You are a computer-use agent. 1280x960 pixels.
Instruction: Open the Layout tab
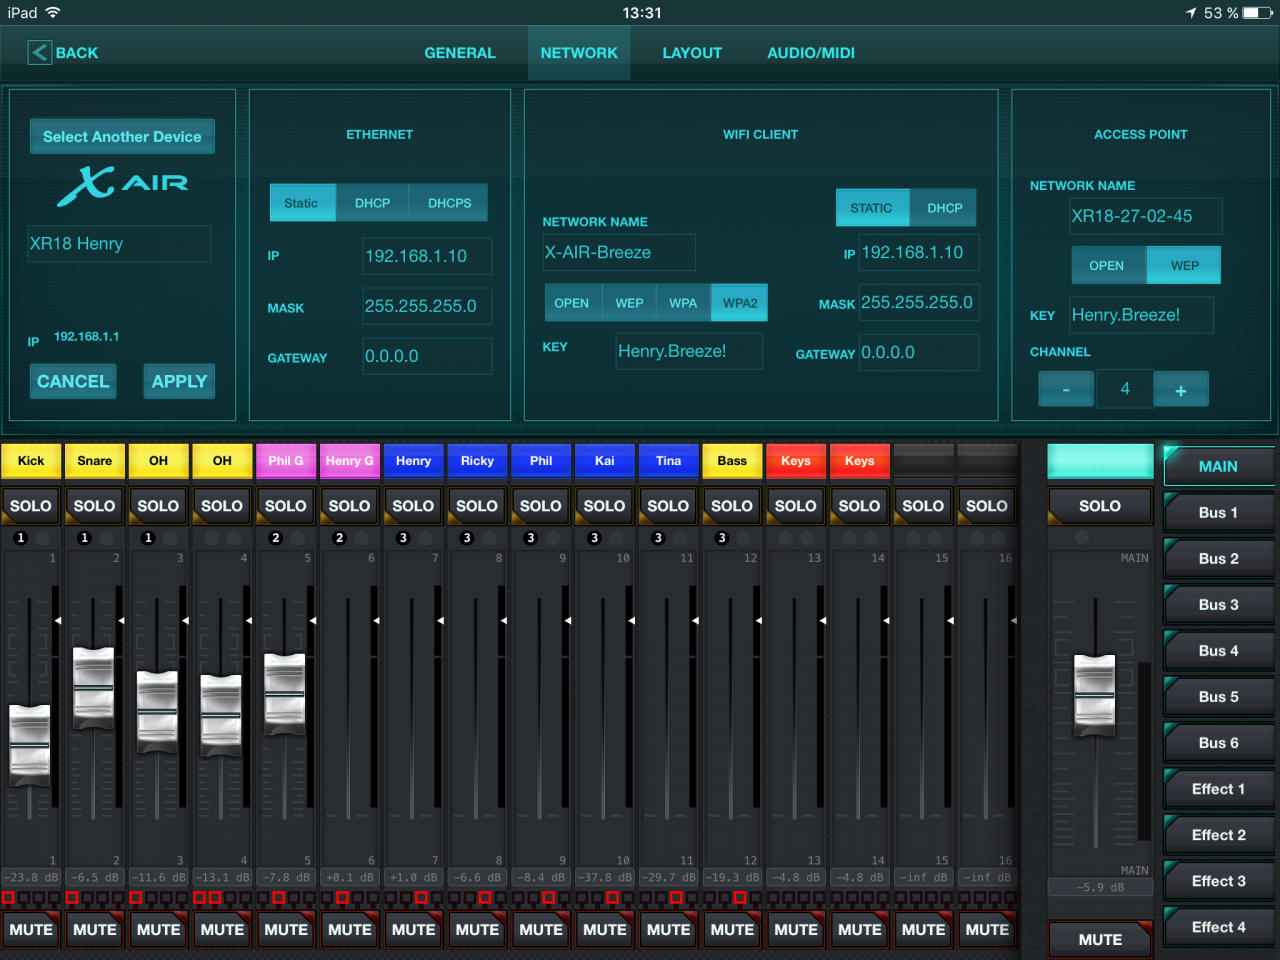pos(691,53)
